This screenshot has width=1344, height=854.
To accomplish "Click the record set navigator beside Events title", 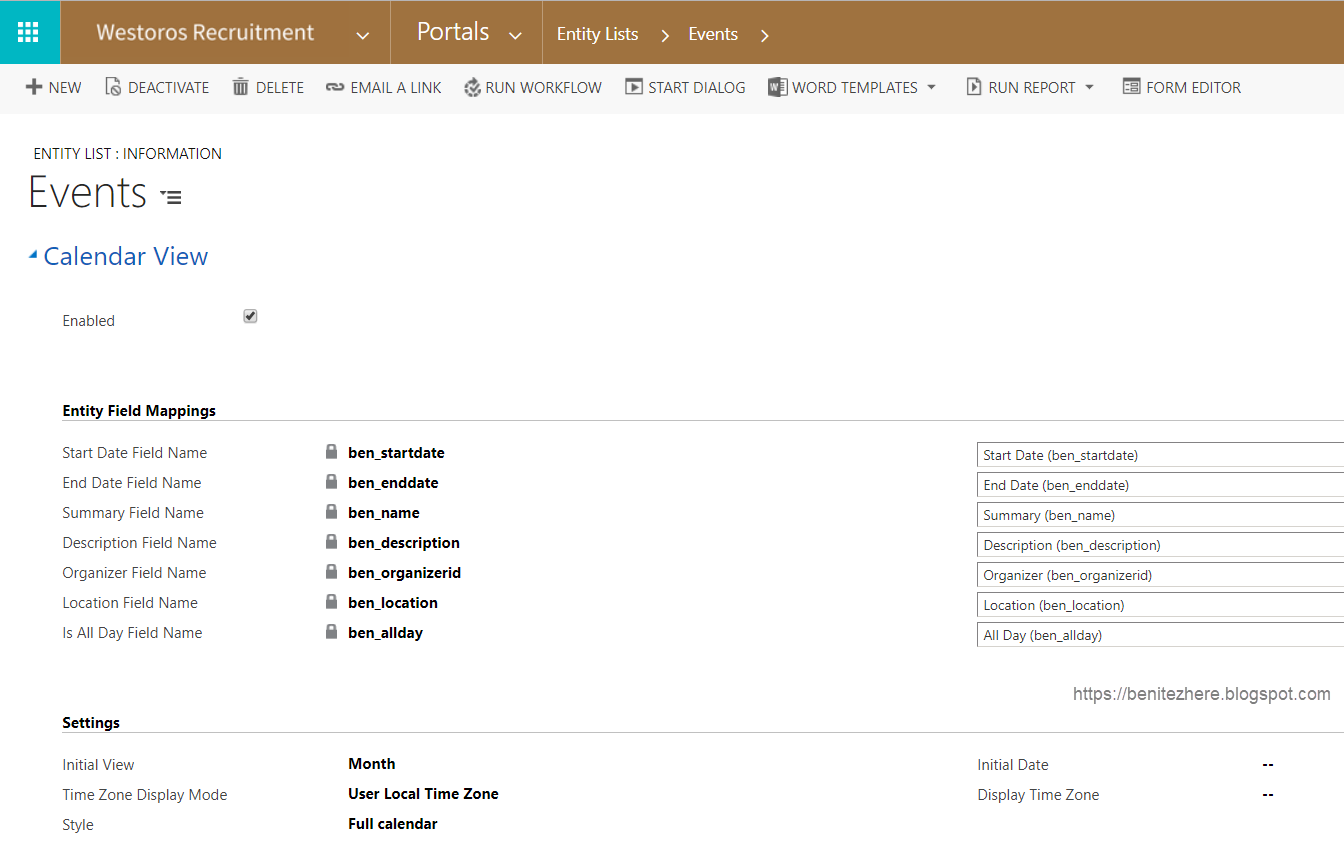I will [x=171, y=196].
